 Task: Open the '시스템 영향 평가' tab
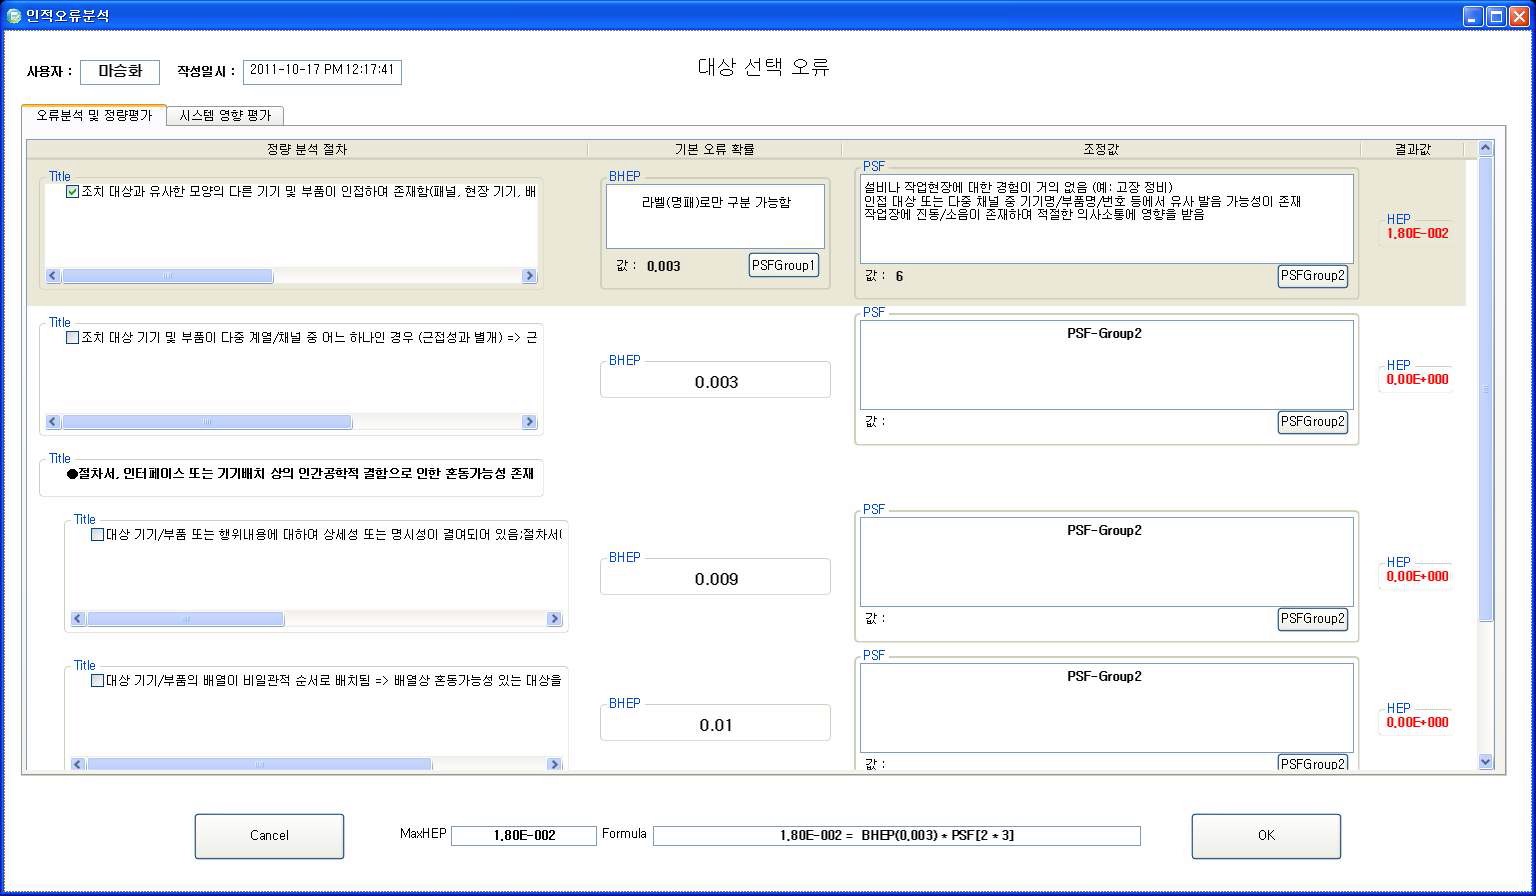click(225, 116)
